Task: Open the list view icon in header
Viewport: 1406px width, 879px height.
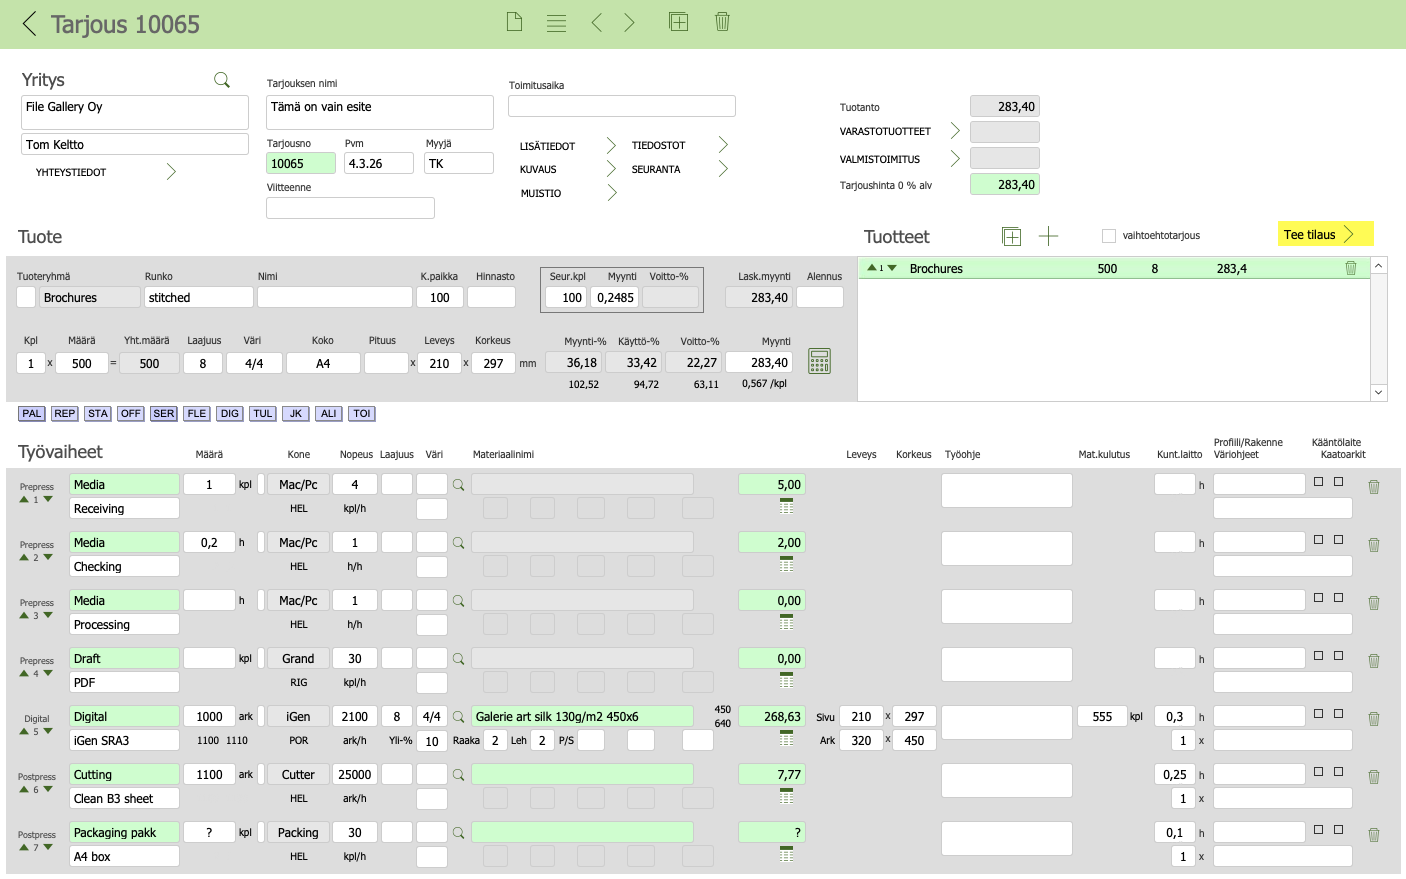Action: click(557, 23)
